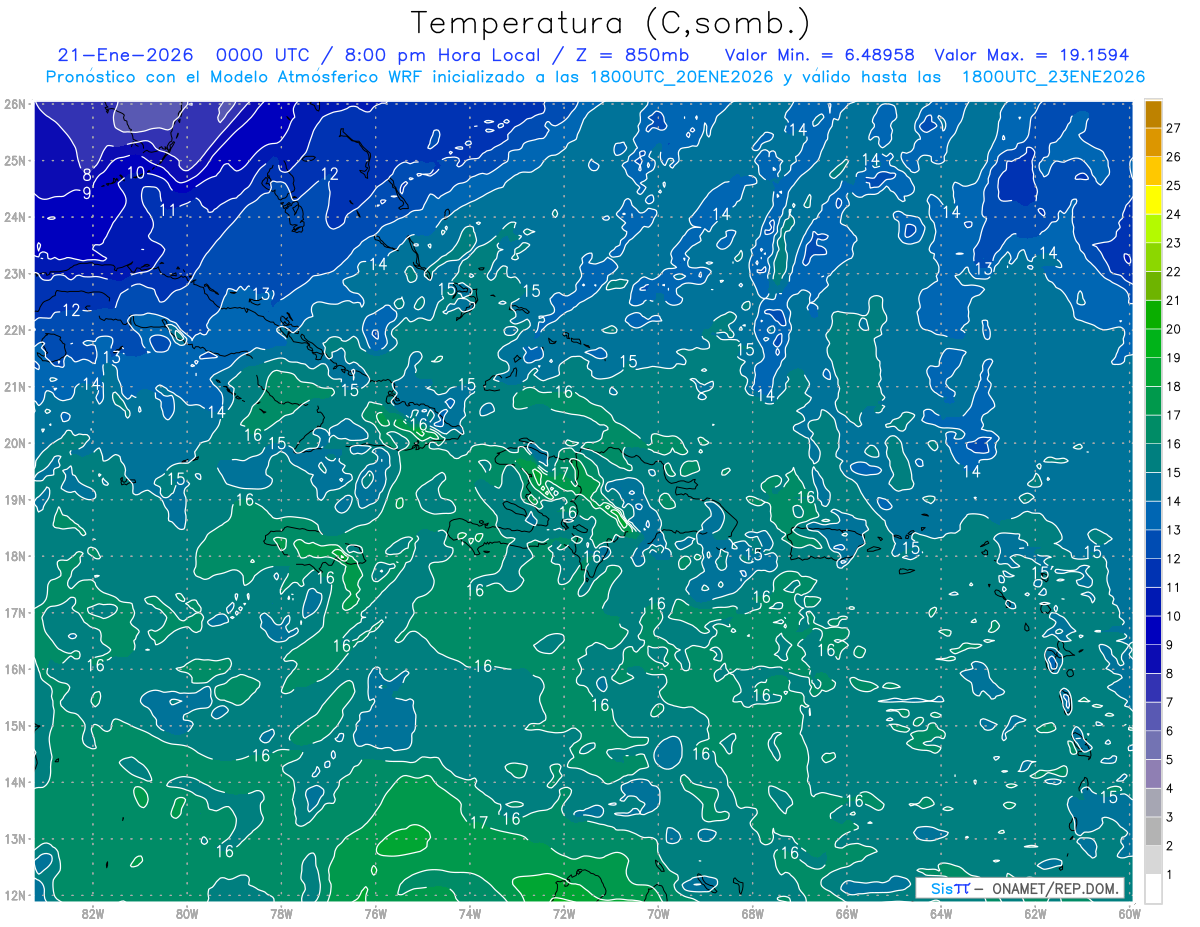Click the '66W' longitude axis label
1200x927 pixels.
click(847, 913)
